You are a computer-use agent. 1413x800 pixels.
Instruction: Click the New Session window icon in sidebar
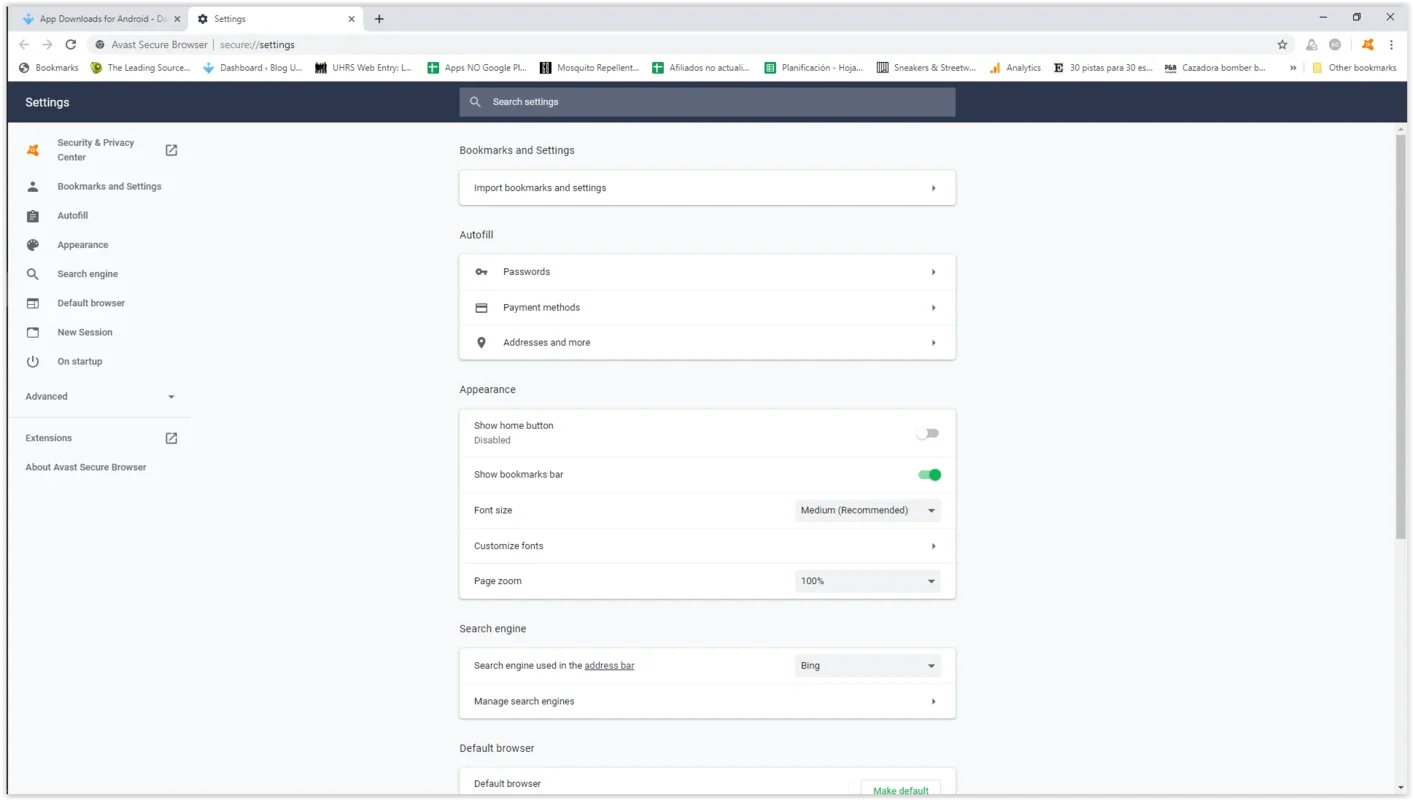coord(33,332)
